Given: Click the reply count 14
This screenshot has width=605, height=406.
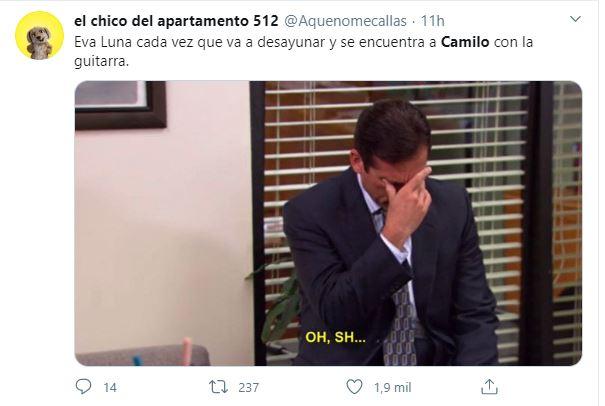Looking at the screenshot, I should pos(110,387).
